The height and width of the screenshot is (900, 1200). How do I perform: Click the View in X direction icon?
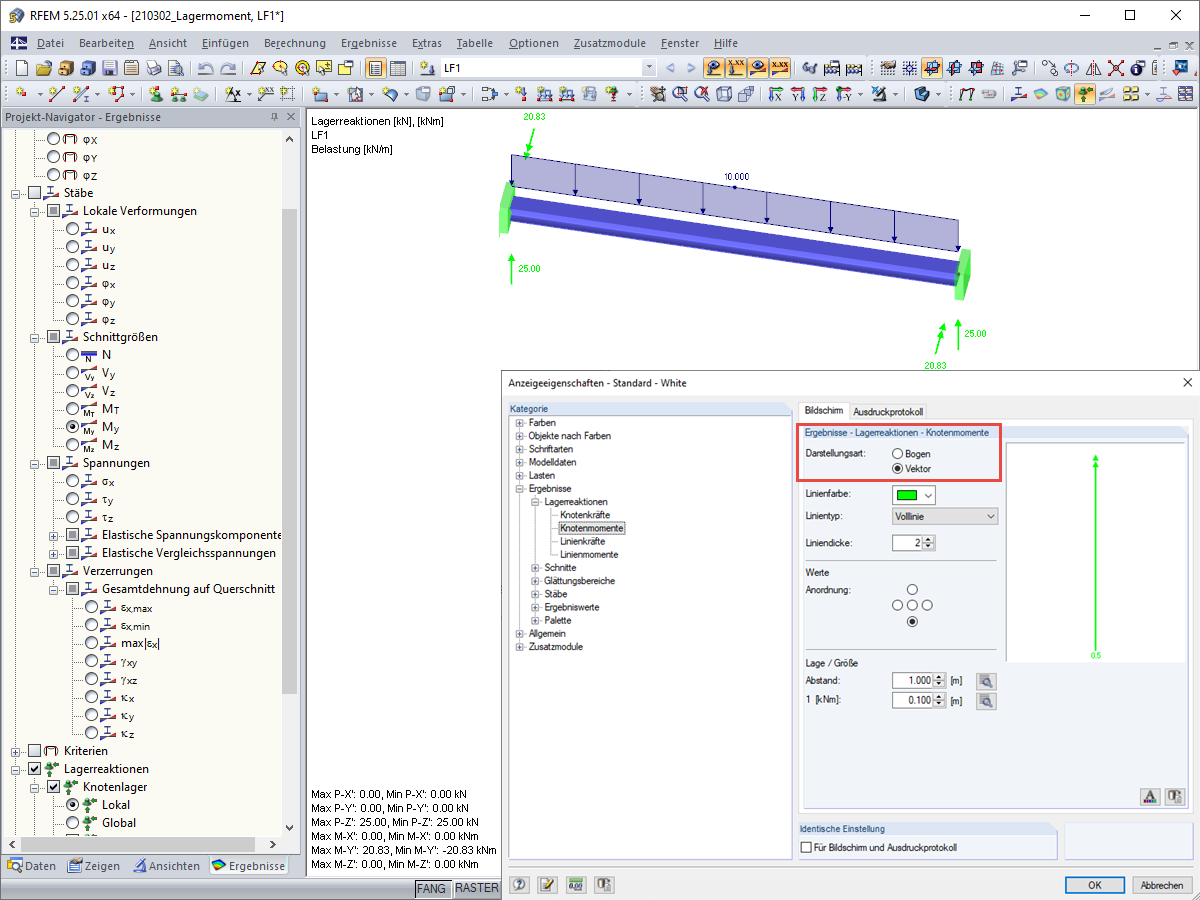(x=776, y=94)
